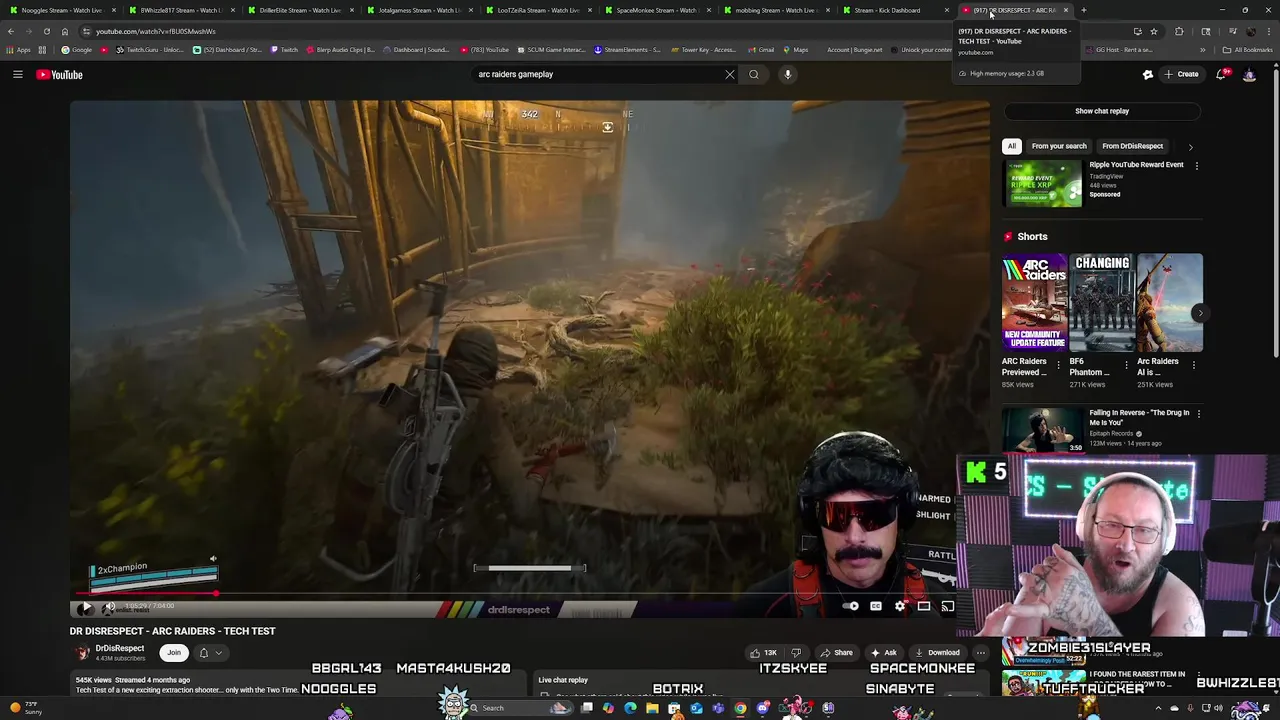
Task: Show next shorts with arrow
Action: pos(1200,313)
